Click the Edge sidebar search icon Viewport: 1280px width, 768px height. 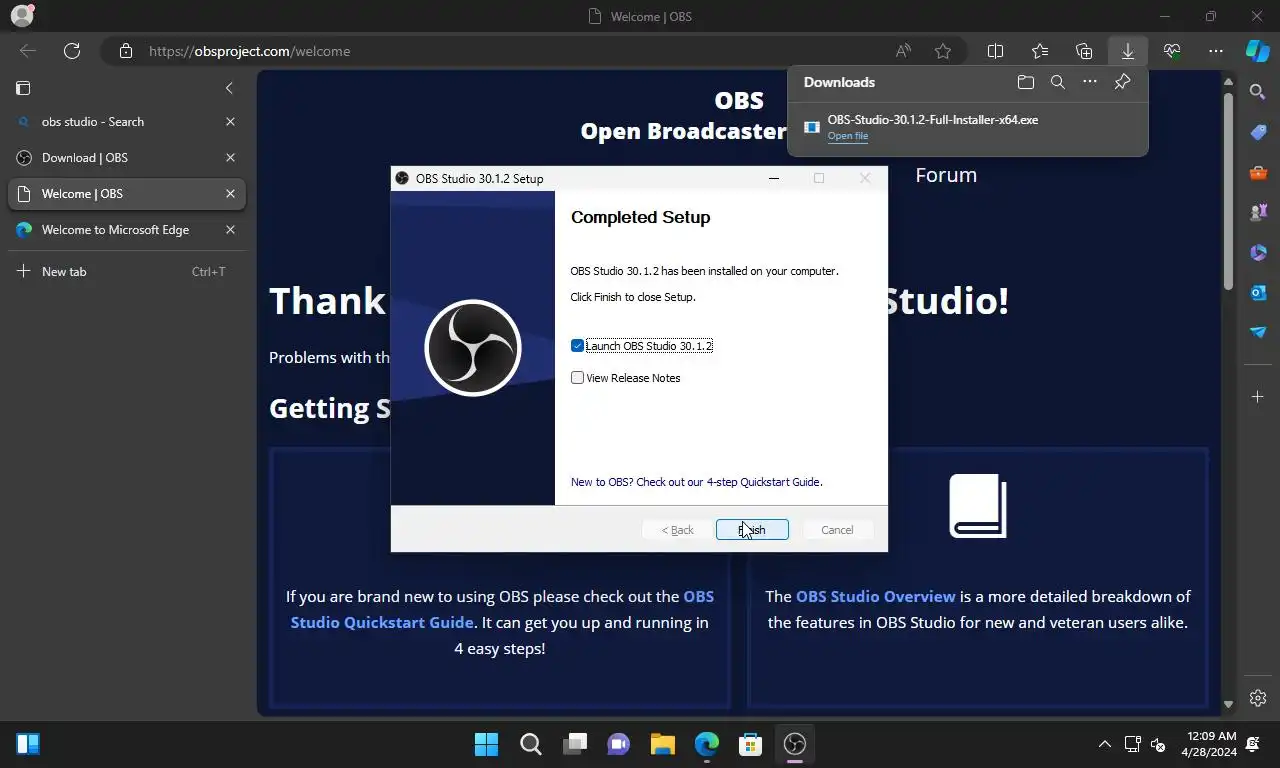1258,92
